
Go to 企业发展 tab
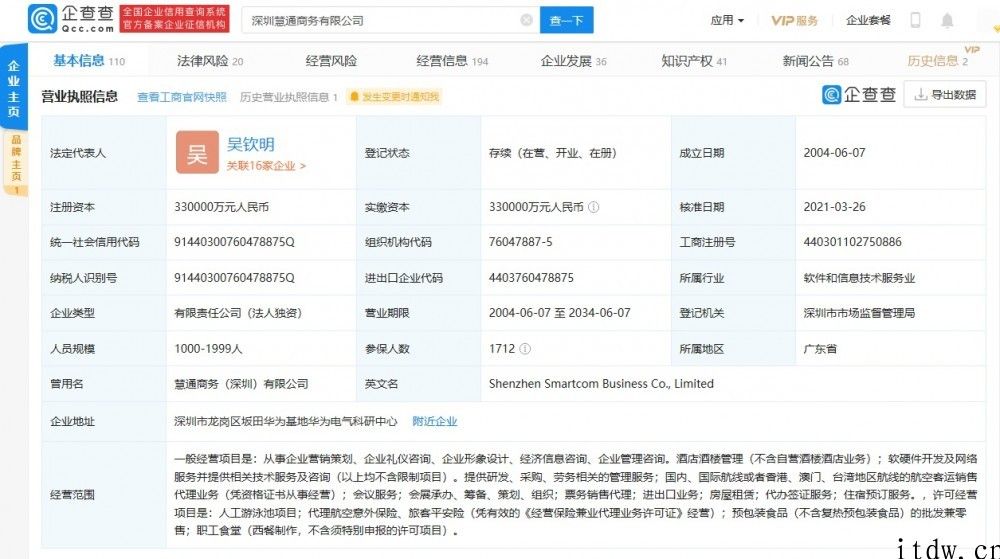[573, 61]
